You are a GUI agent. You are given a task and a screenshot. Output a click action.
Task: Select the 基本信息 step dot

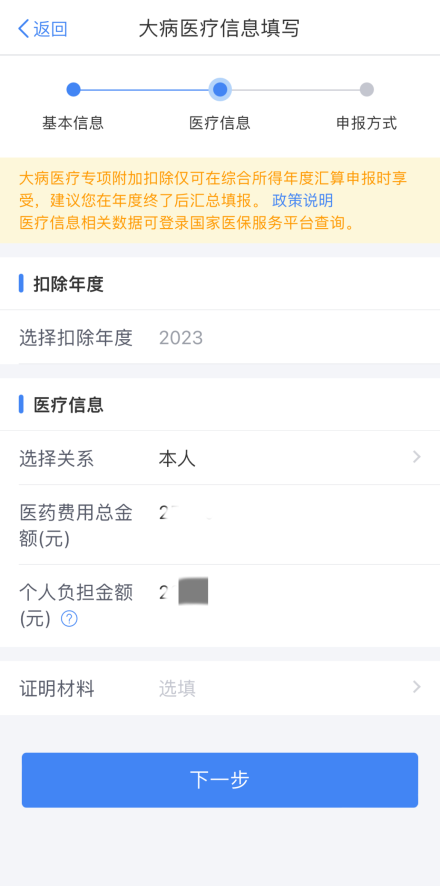73,89
